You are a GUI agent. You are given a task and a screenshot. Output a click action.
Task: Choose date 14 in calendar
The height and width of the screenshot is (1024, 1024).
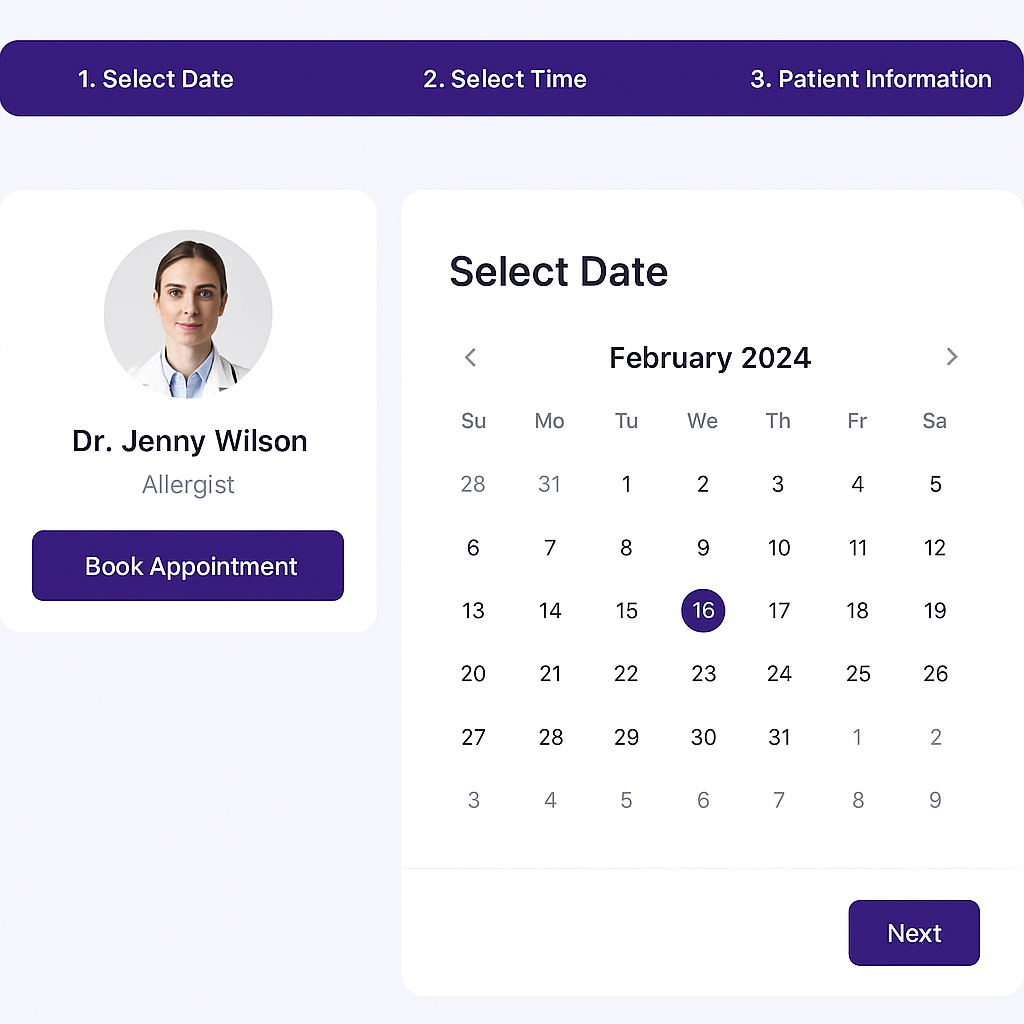(x=550, y=610)
